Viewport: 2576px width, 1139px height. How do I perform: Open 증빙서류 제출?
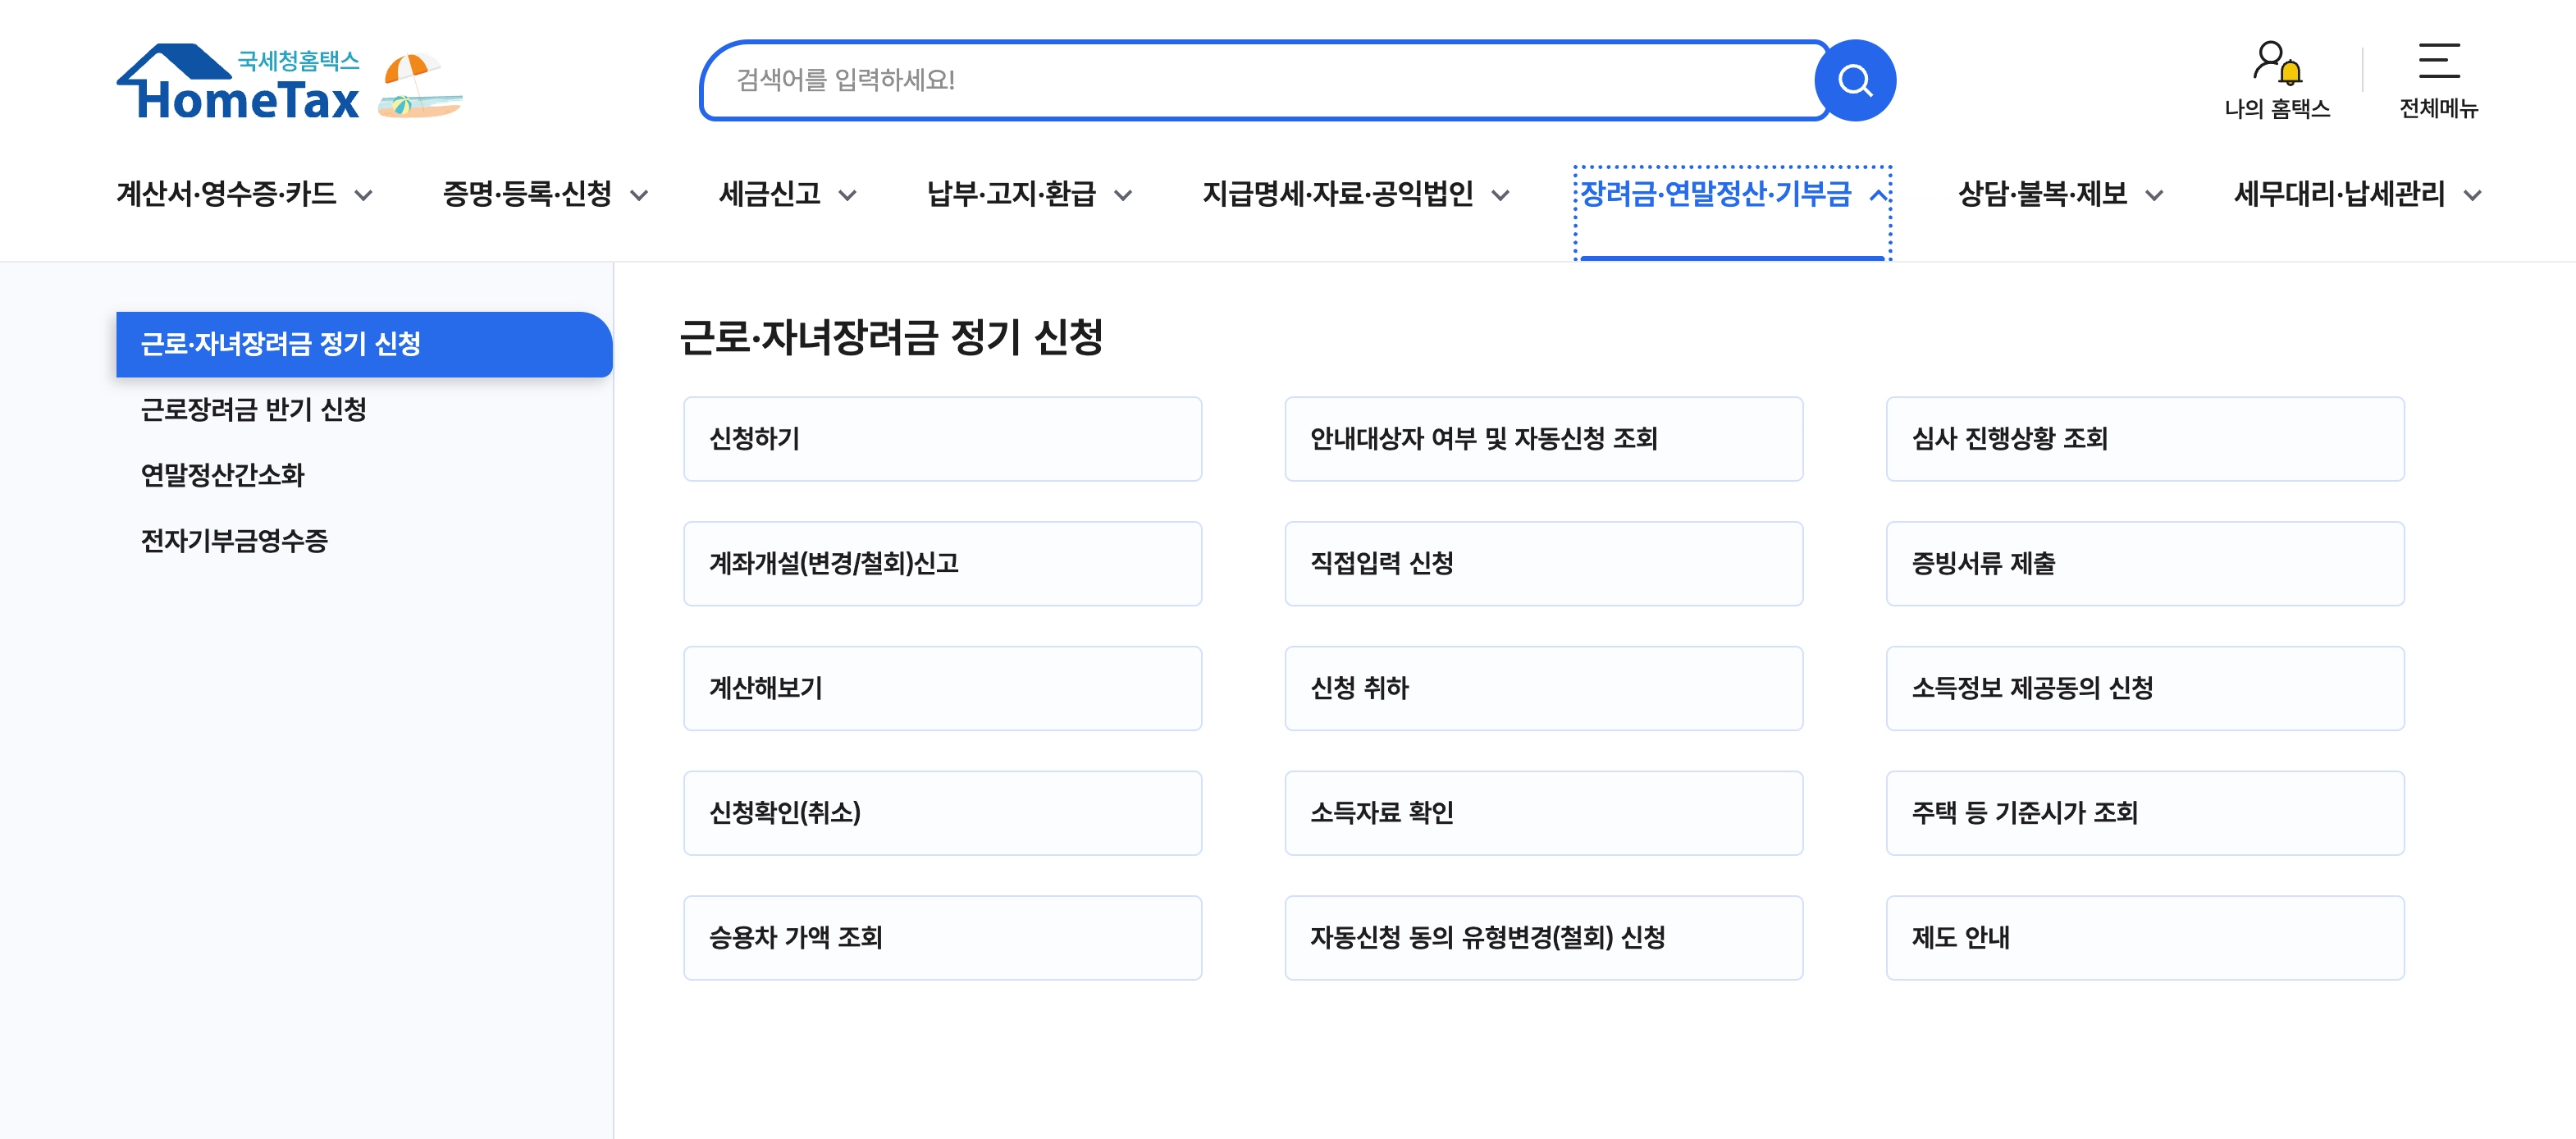point(2145,564)
